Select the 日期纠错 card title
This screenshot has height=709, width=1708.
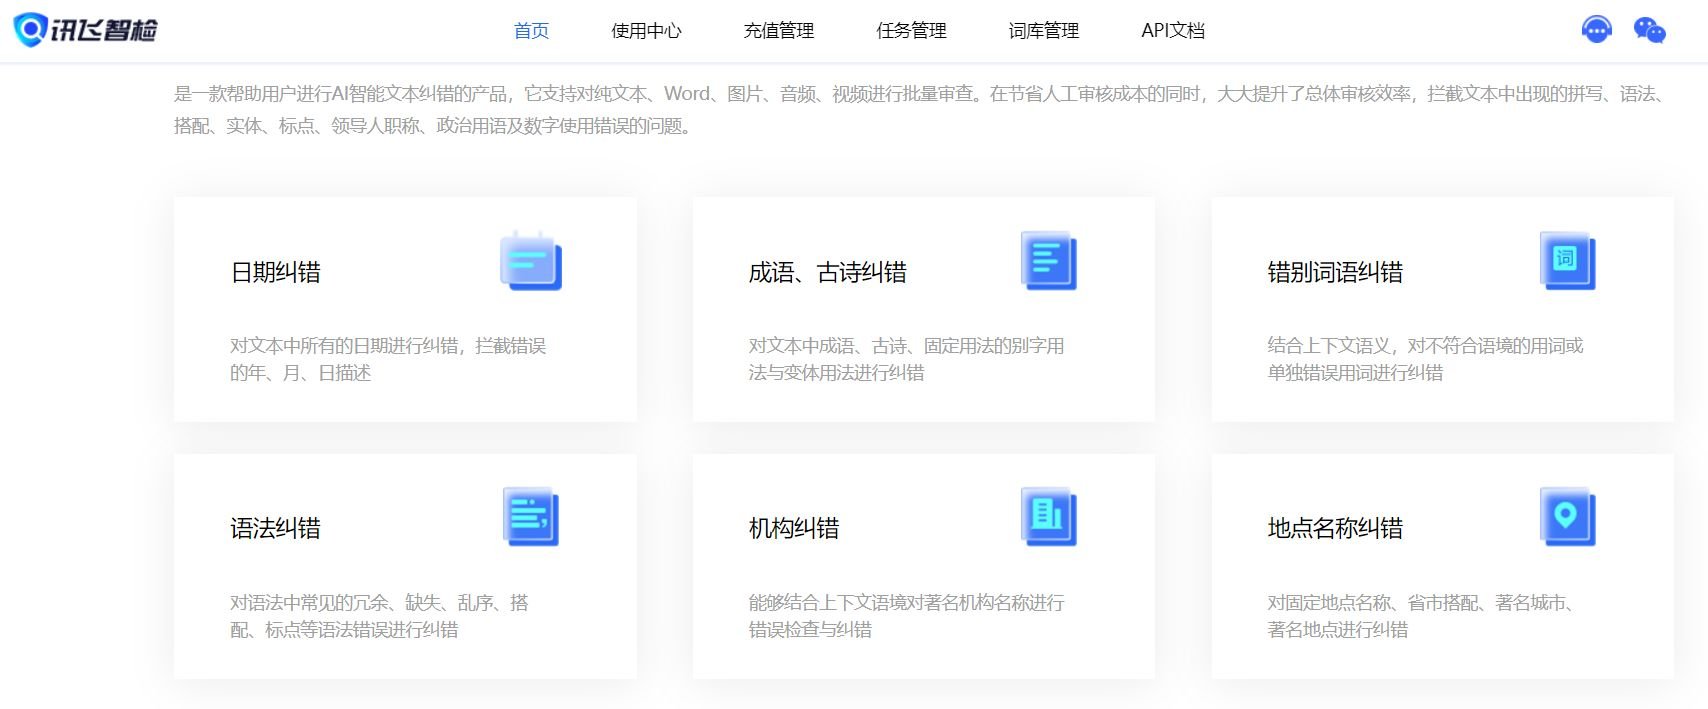pyautogui.click(x=276, y=272)
